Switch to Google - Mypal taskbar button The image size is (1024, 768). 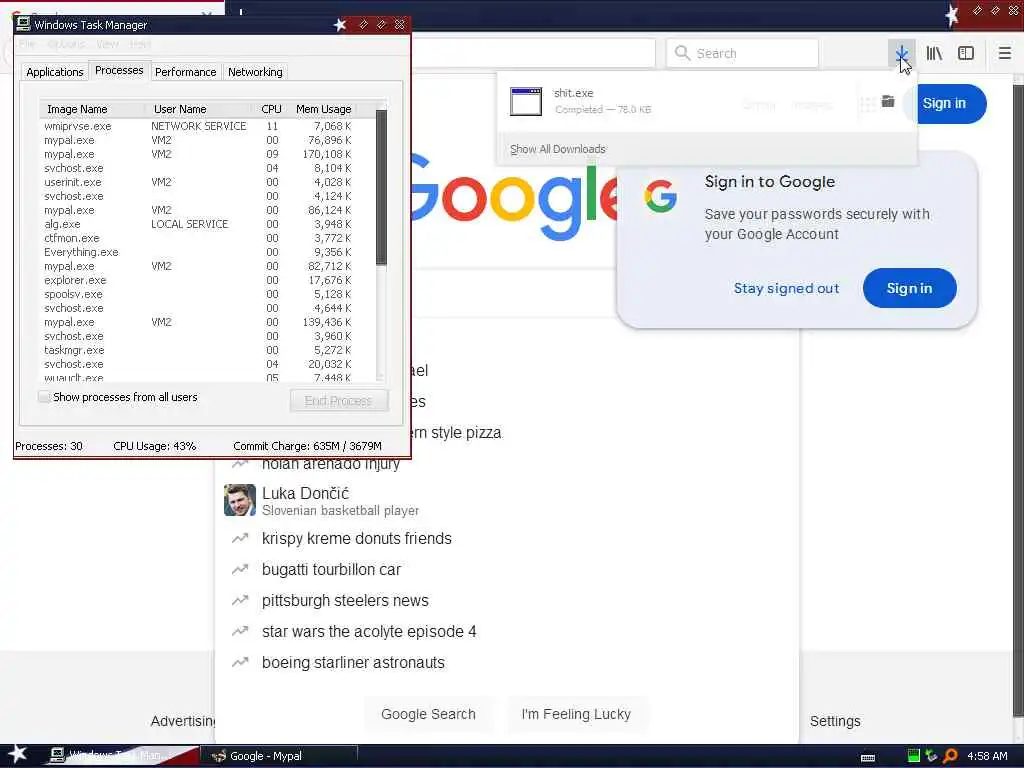(279, 756)
